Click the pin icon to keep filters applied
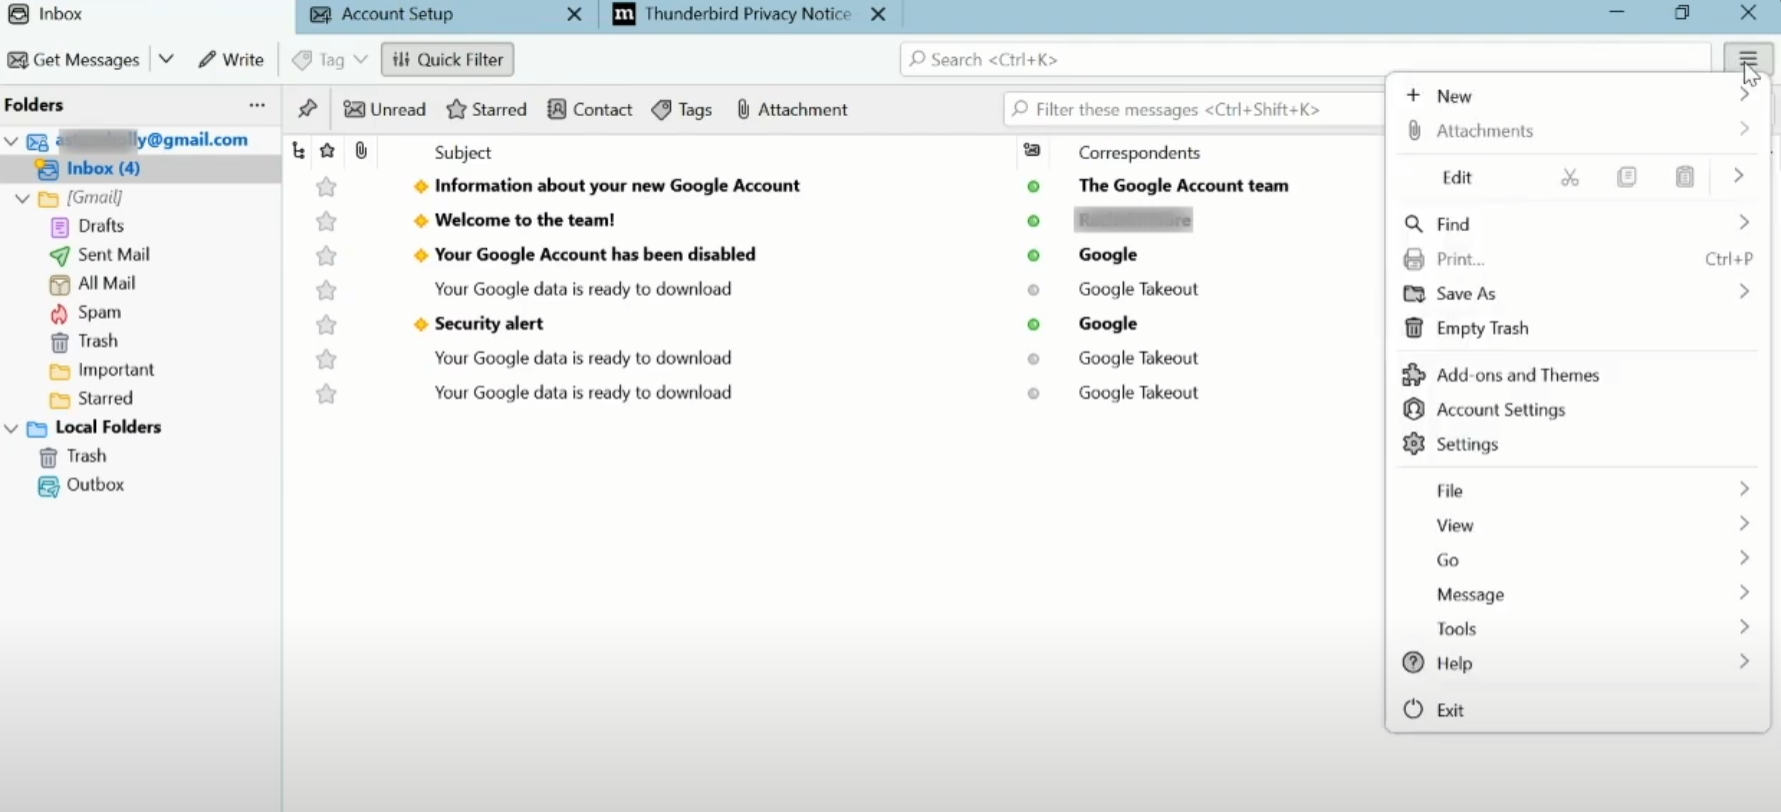This screenshot has width=1781, height=812. pyautogui.click(x=307, y=109)
